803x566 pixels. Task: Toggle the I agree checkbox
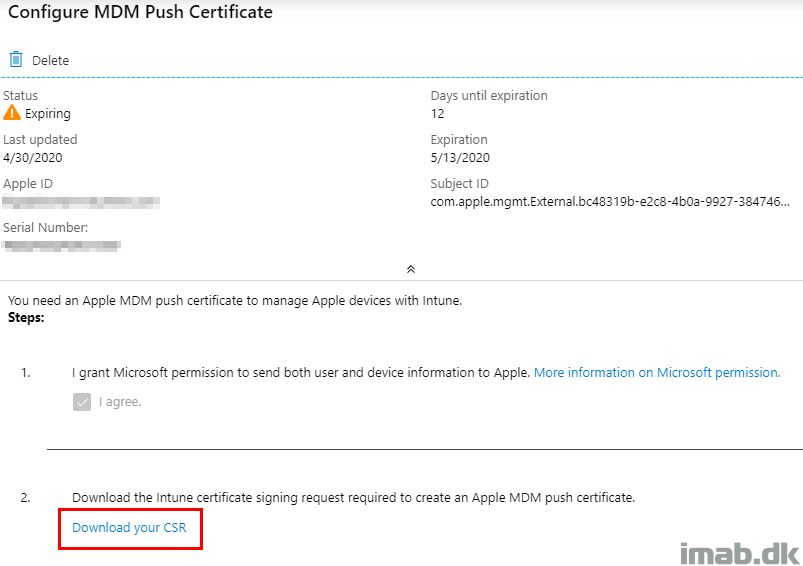[x=82, y=402]
